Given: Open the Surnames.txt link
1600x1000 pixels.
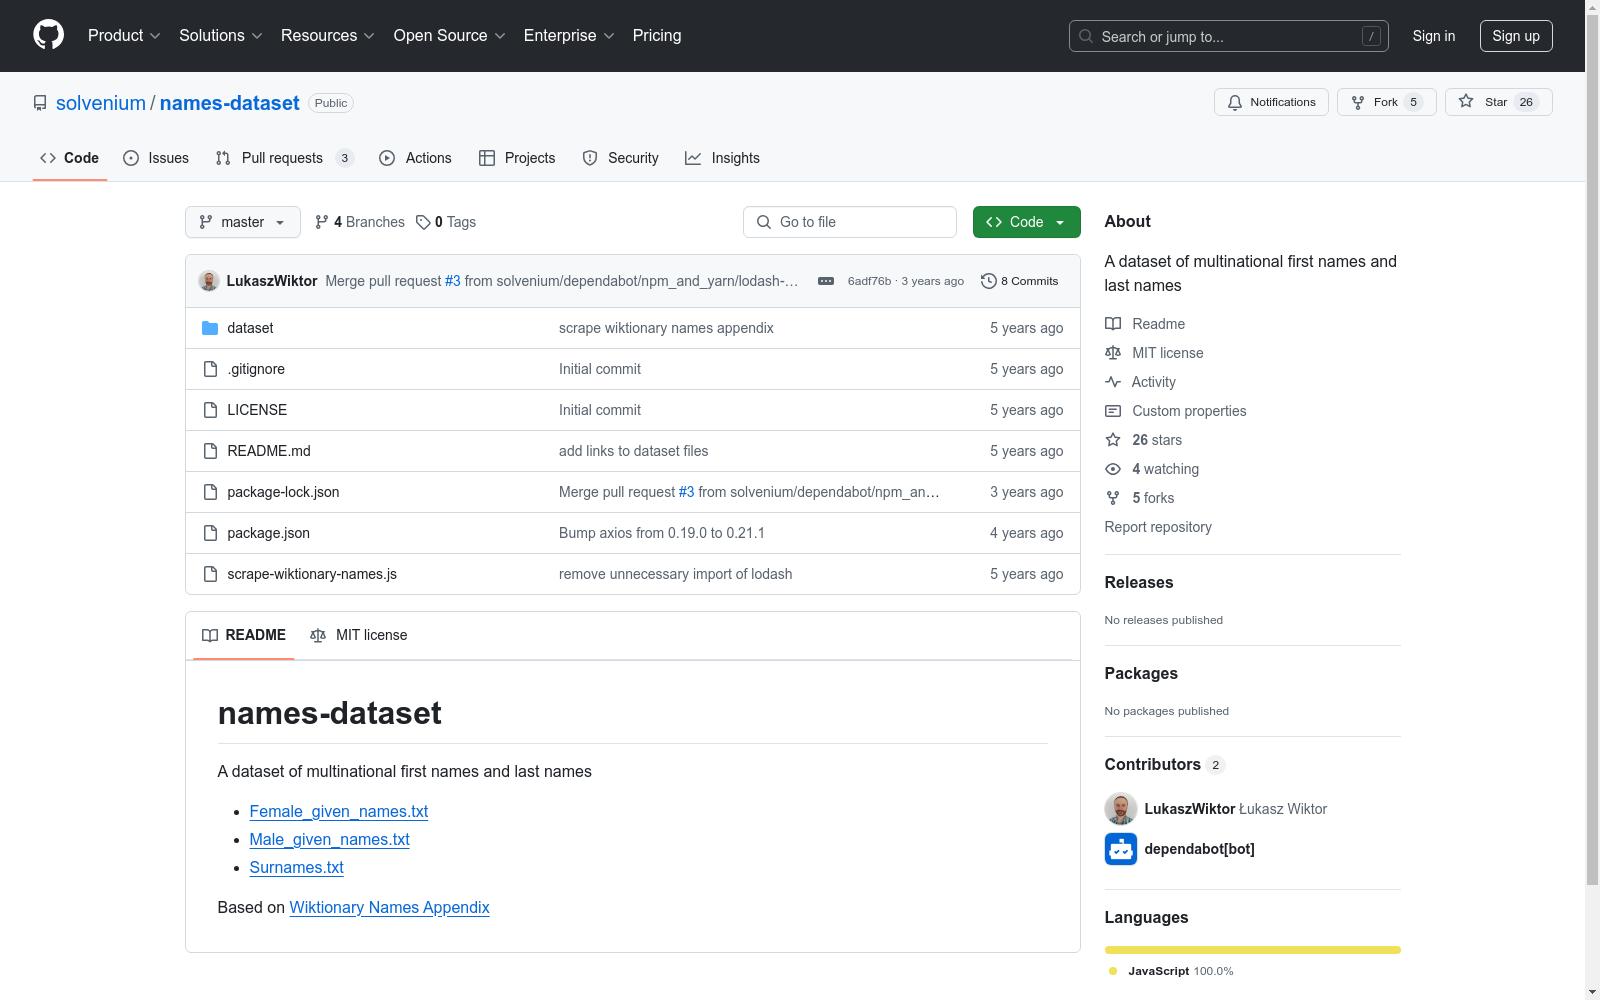Looking at the screenshot, I should [x=297, y=868].
